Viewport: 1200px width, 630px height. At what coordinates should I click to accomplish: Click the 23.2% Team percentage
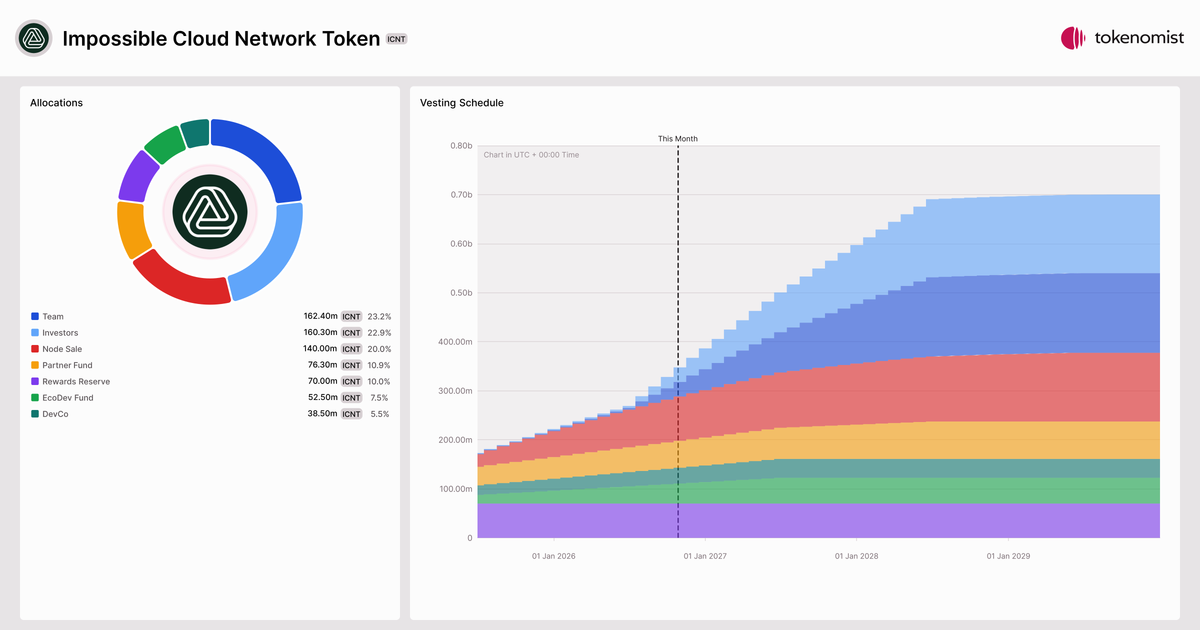click(x=379, y=316)
